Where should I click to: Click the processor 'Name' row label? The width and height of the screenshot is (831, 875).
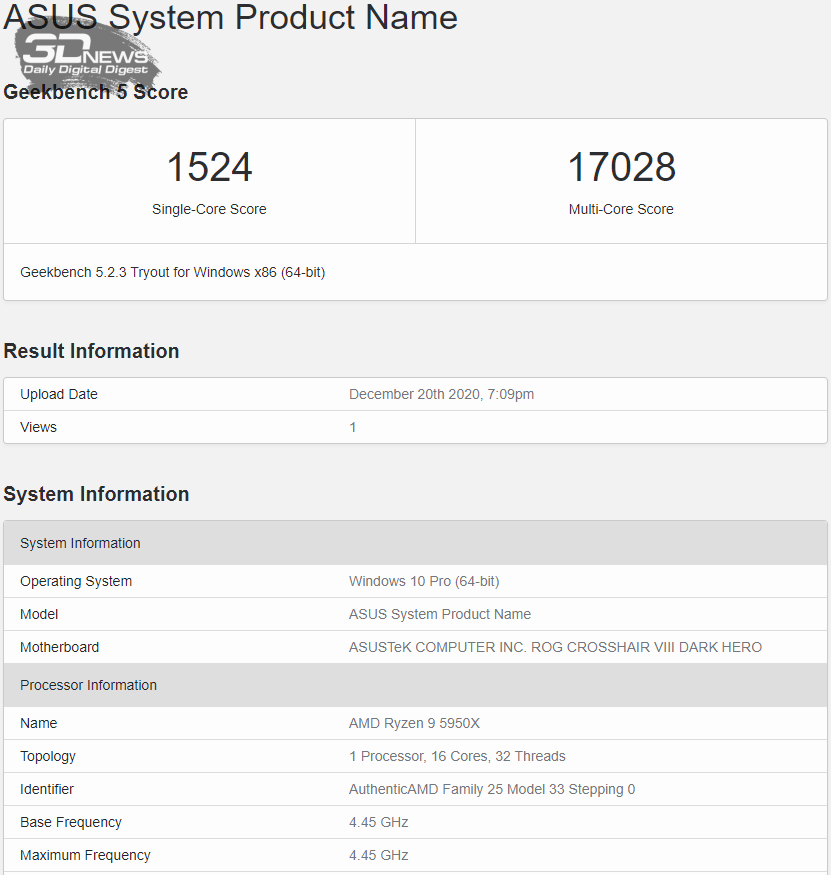[x=39, y=723]
